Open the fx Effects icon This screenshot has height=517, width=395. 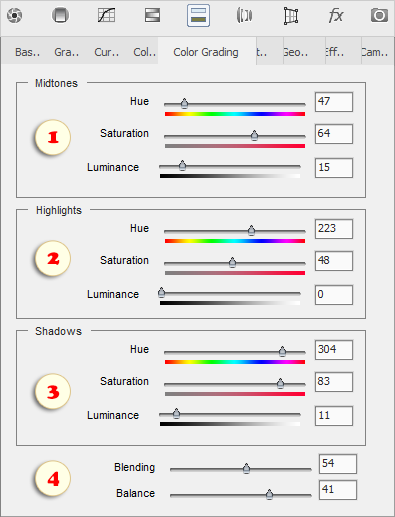click(336, 15)
